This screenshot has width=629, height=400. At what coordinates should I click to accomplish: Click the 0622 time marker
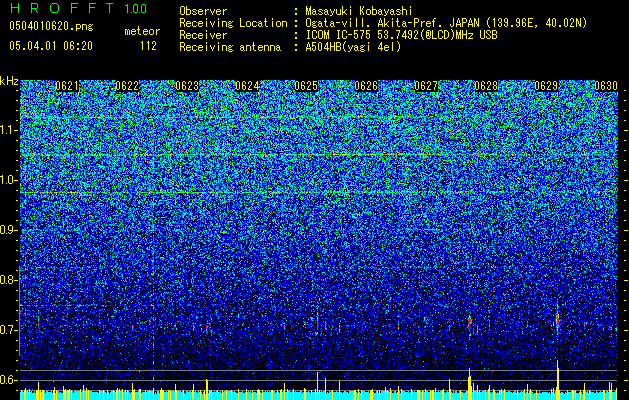[127, 86]
